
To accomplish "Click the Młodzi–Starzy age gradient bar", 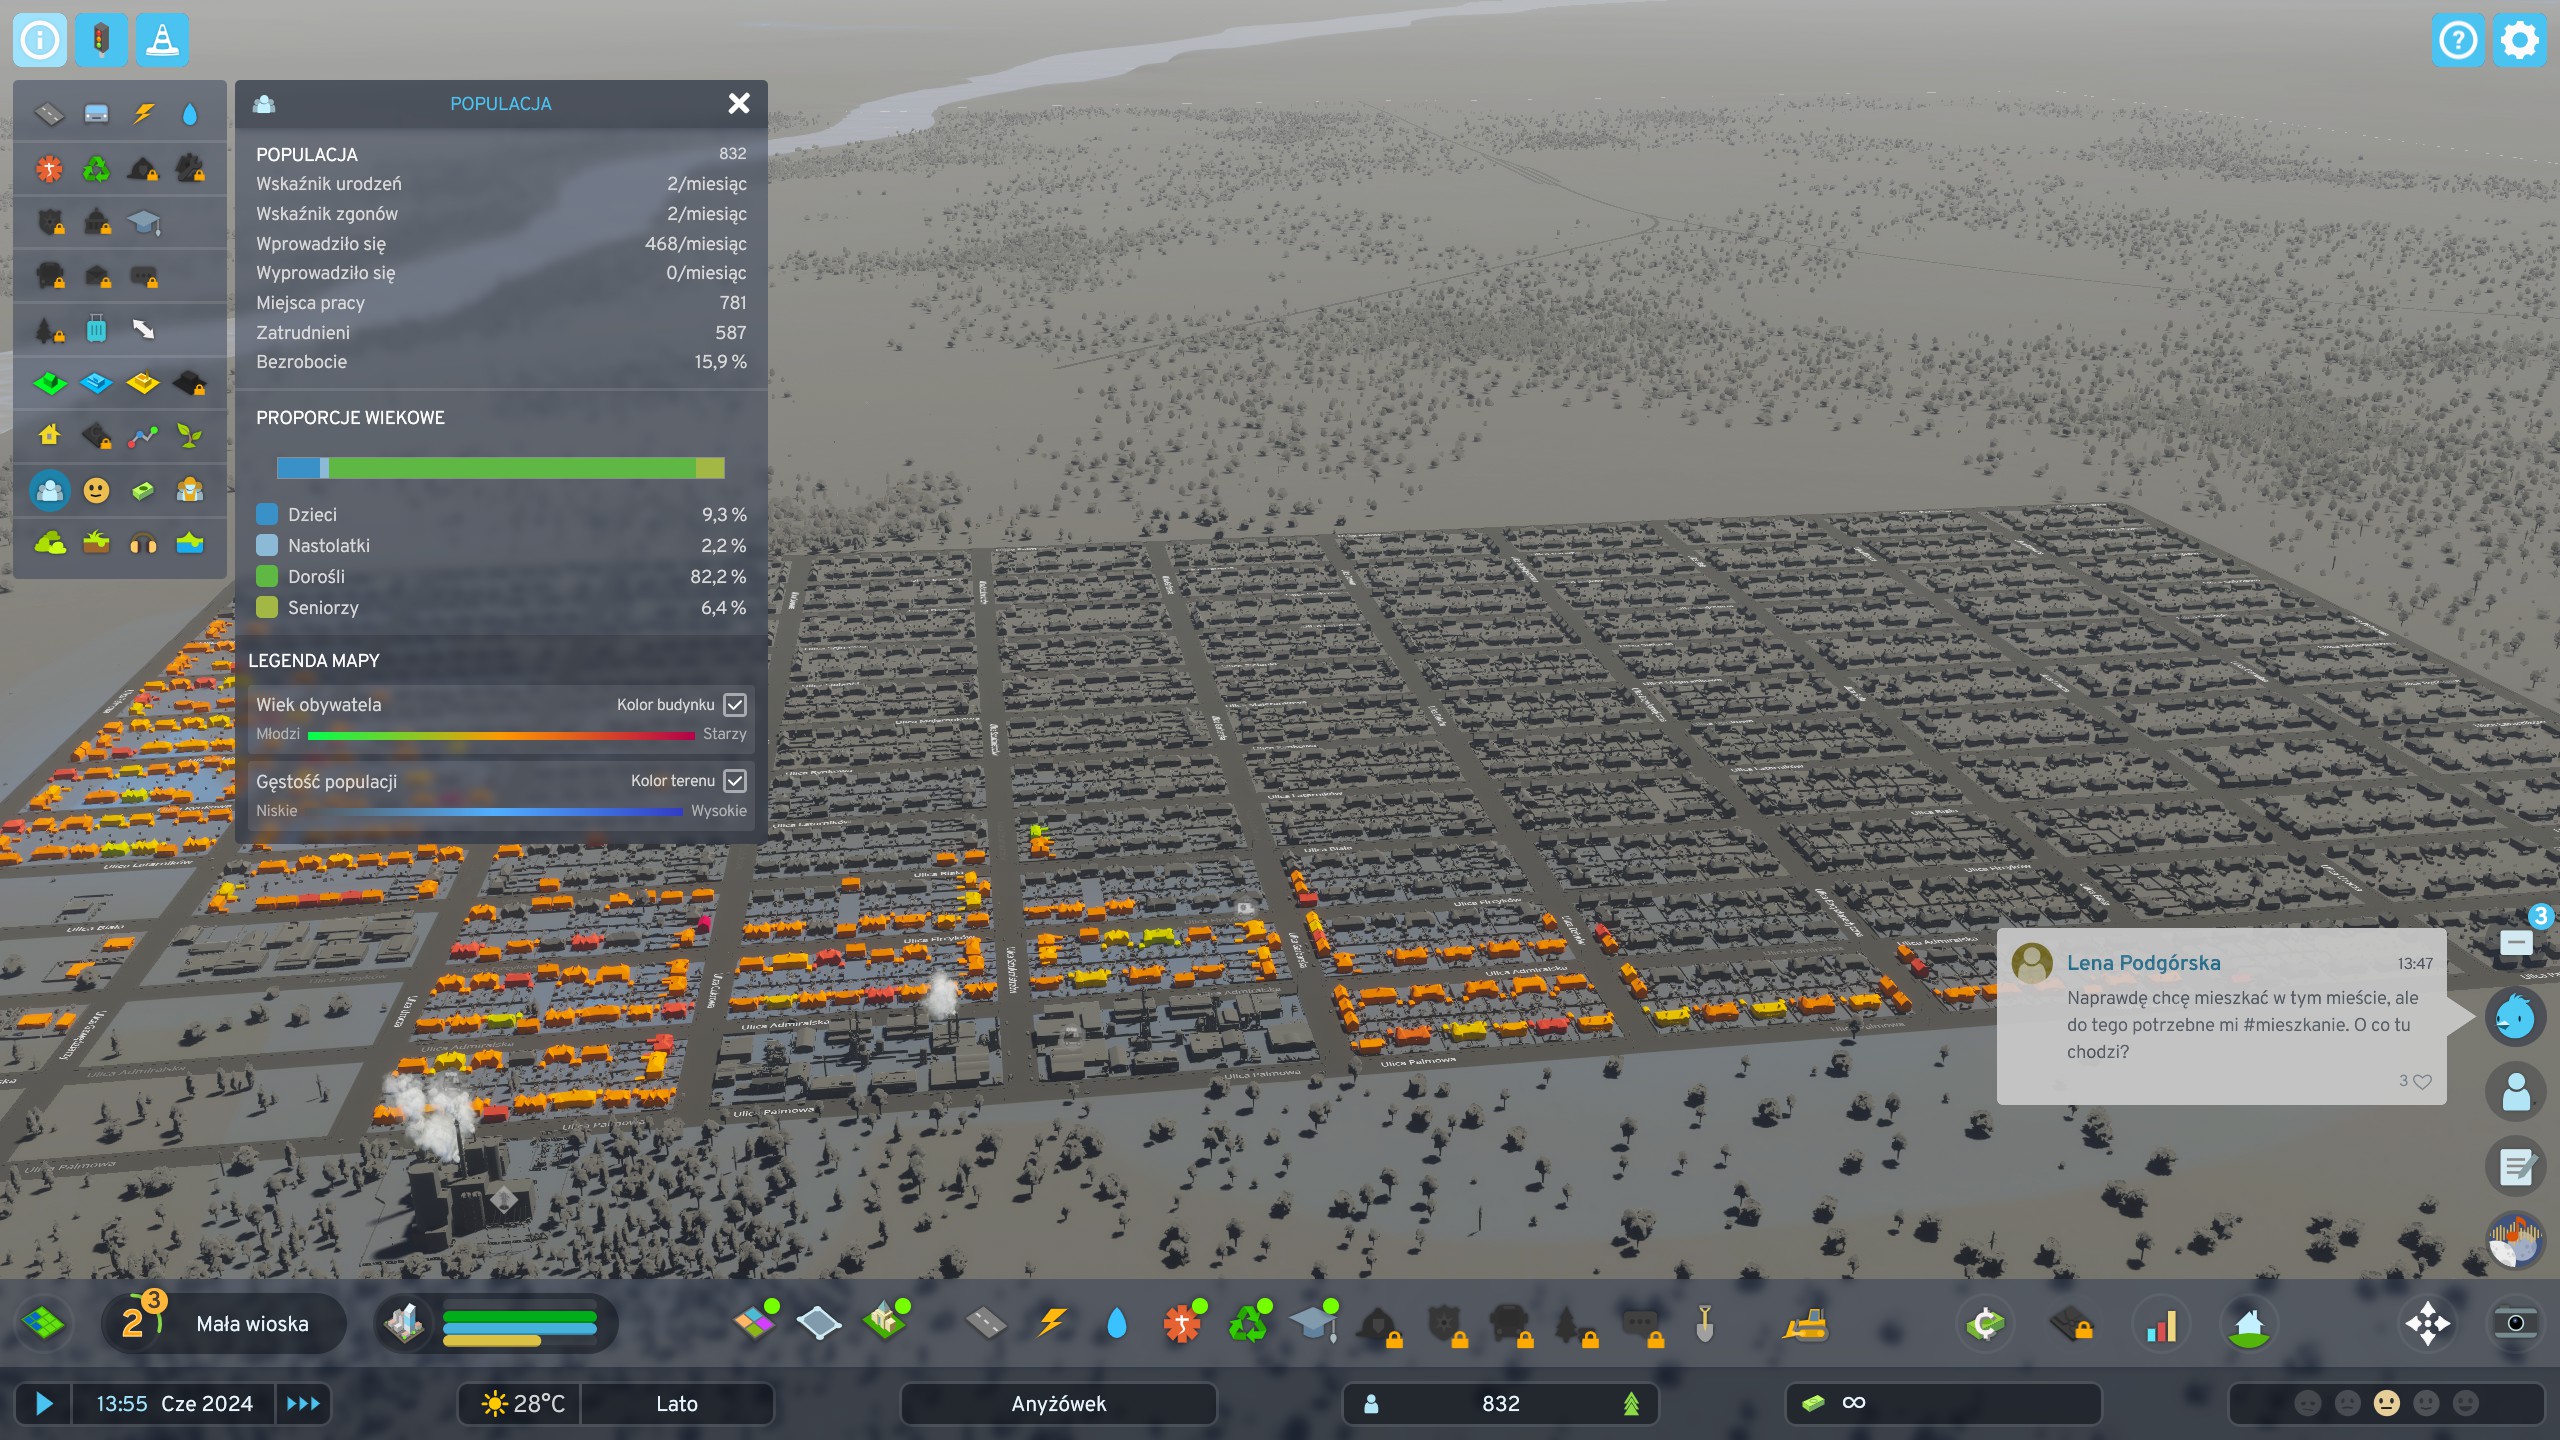I will point(498,734).
